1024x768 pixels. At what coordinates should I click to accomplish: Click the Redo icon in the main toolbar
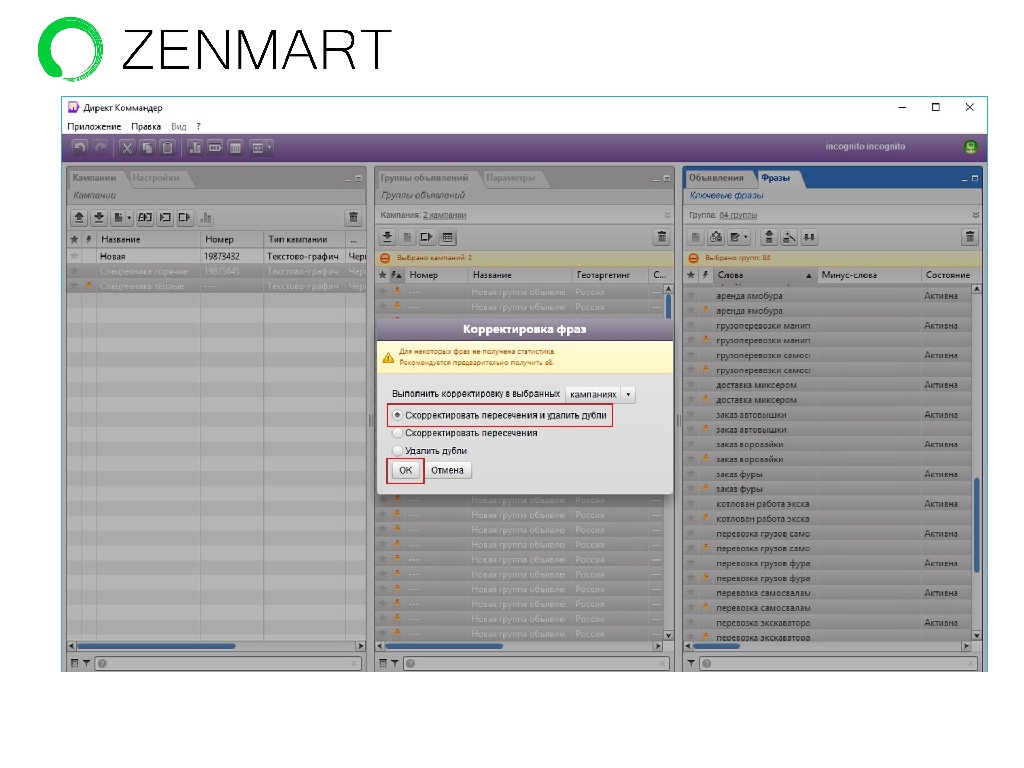pyautogui.click(x=100, y=148)
